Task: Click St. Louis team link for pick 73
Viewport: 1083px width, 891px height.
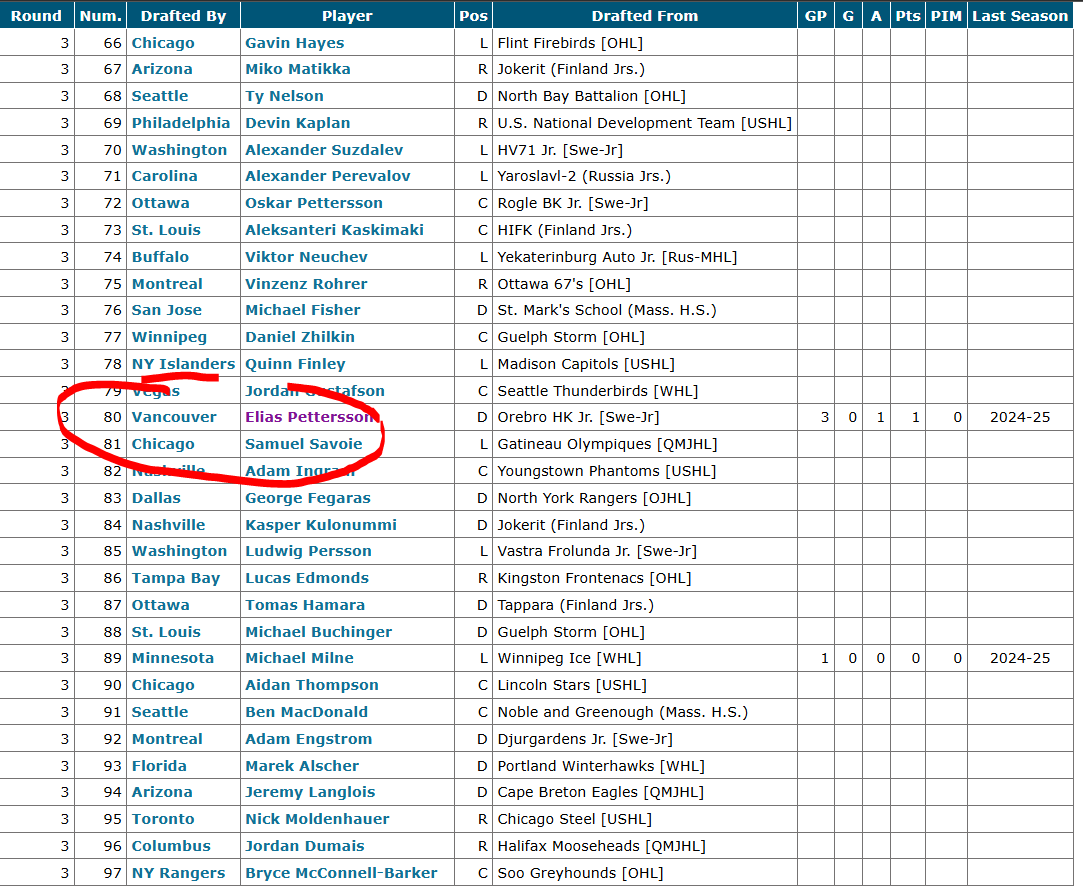Action: [166, 230]
